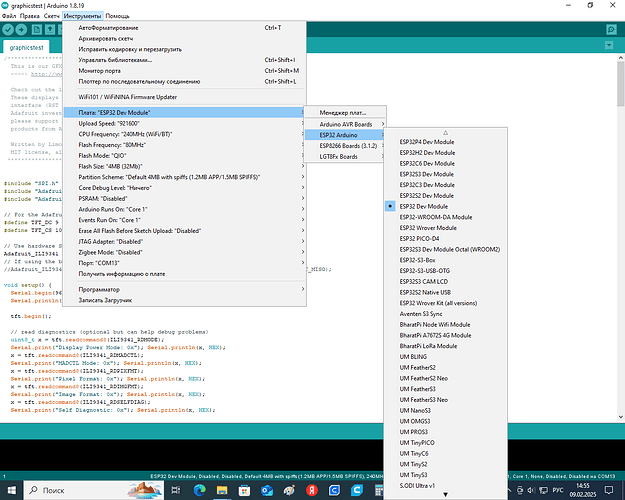Expand the ESP8266 Boards (3.1.2) submenu

tap(345, 146)
